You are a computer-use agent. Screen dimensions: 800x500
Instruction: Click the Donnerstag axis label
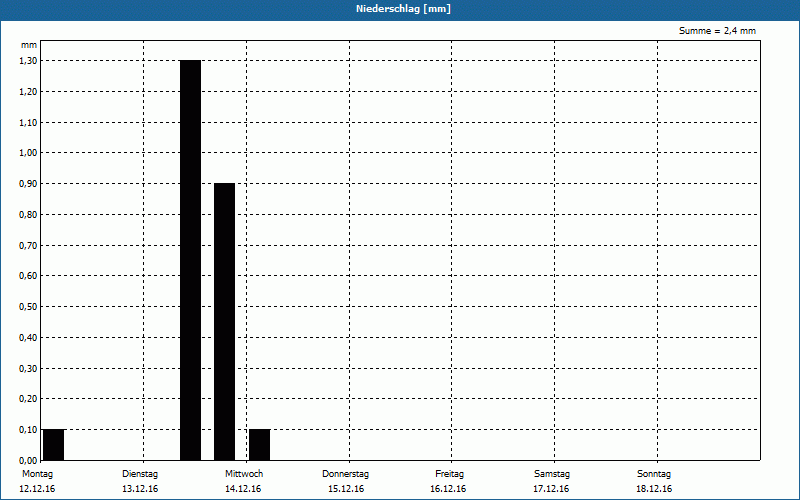pyautogui.click(x=345, y=474)
